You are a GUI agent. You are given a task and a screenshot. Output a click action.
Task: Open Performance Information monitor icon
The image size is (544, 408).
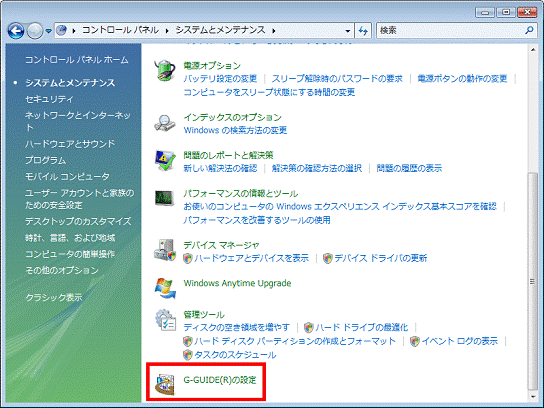(165, 198)
